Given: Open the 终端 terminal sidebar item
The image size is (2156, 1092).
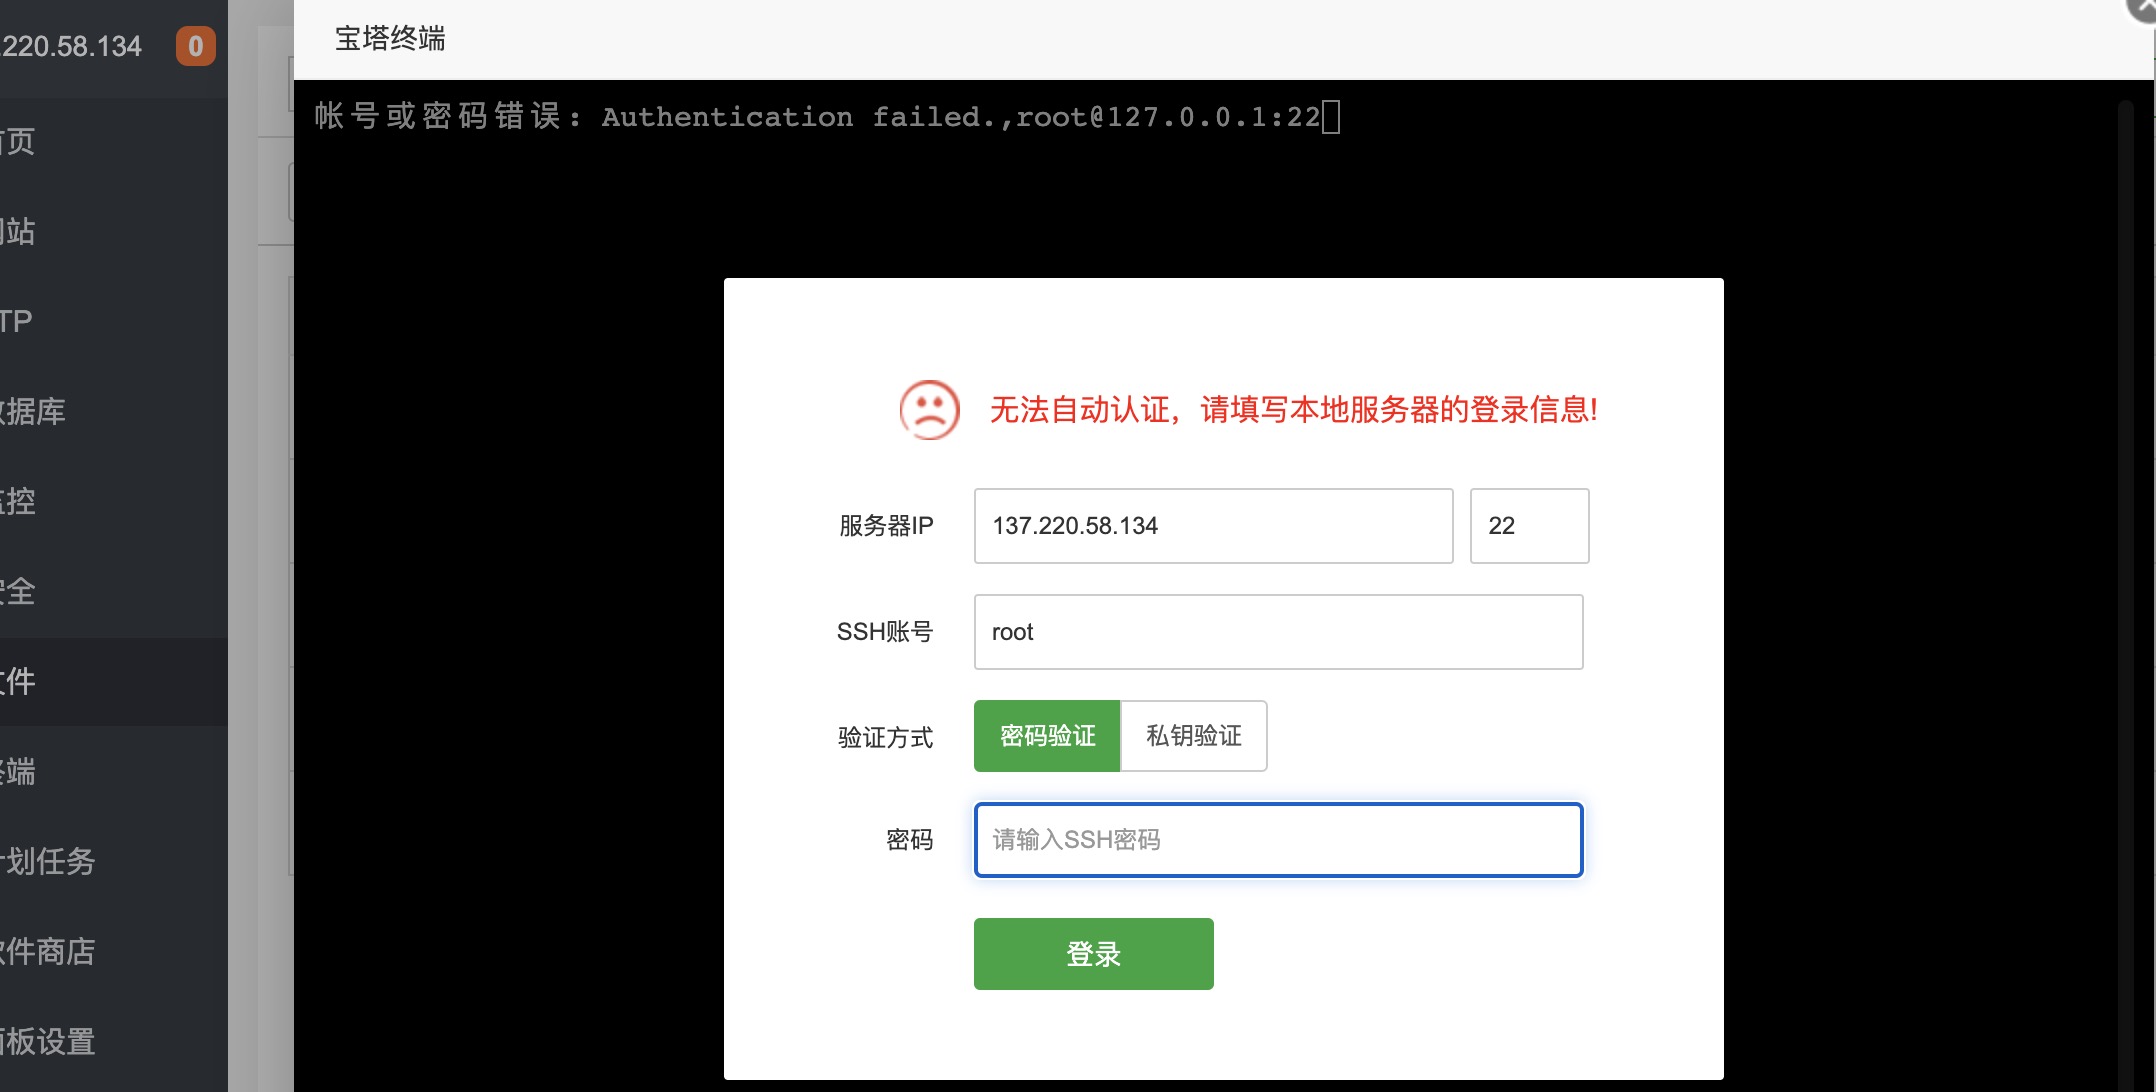Looking at the screenshot, I should [x=114, y=771].
